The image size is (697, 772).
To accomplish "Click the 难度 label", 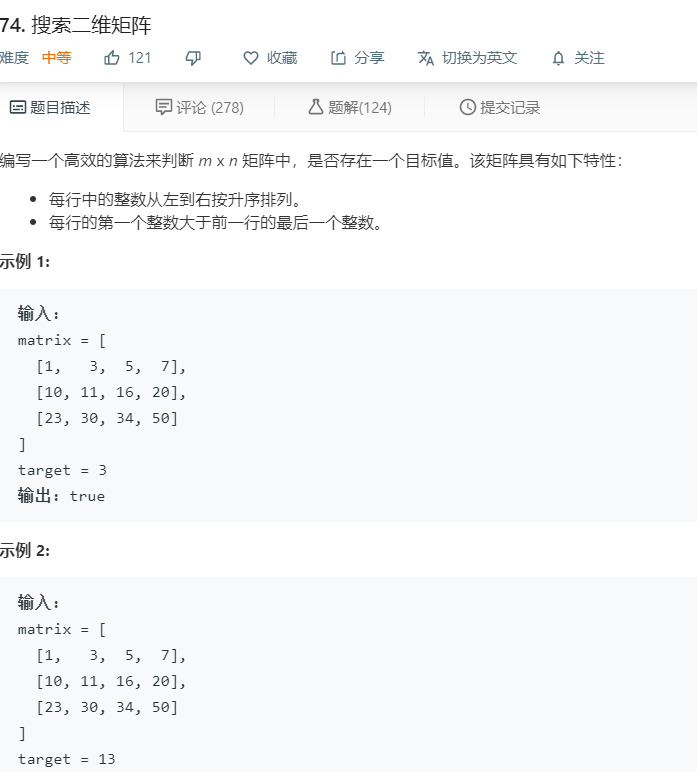I will tap(14, 58).
